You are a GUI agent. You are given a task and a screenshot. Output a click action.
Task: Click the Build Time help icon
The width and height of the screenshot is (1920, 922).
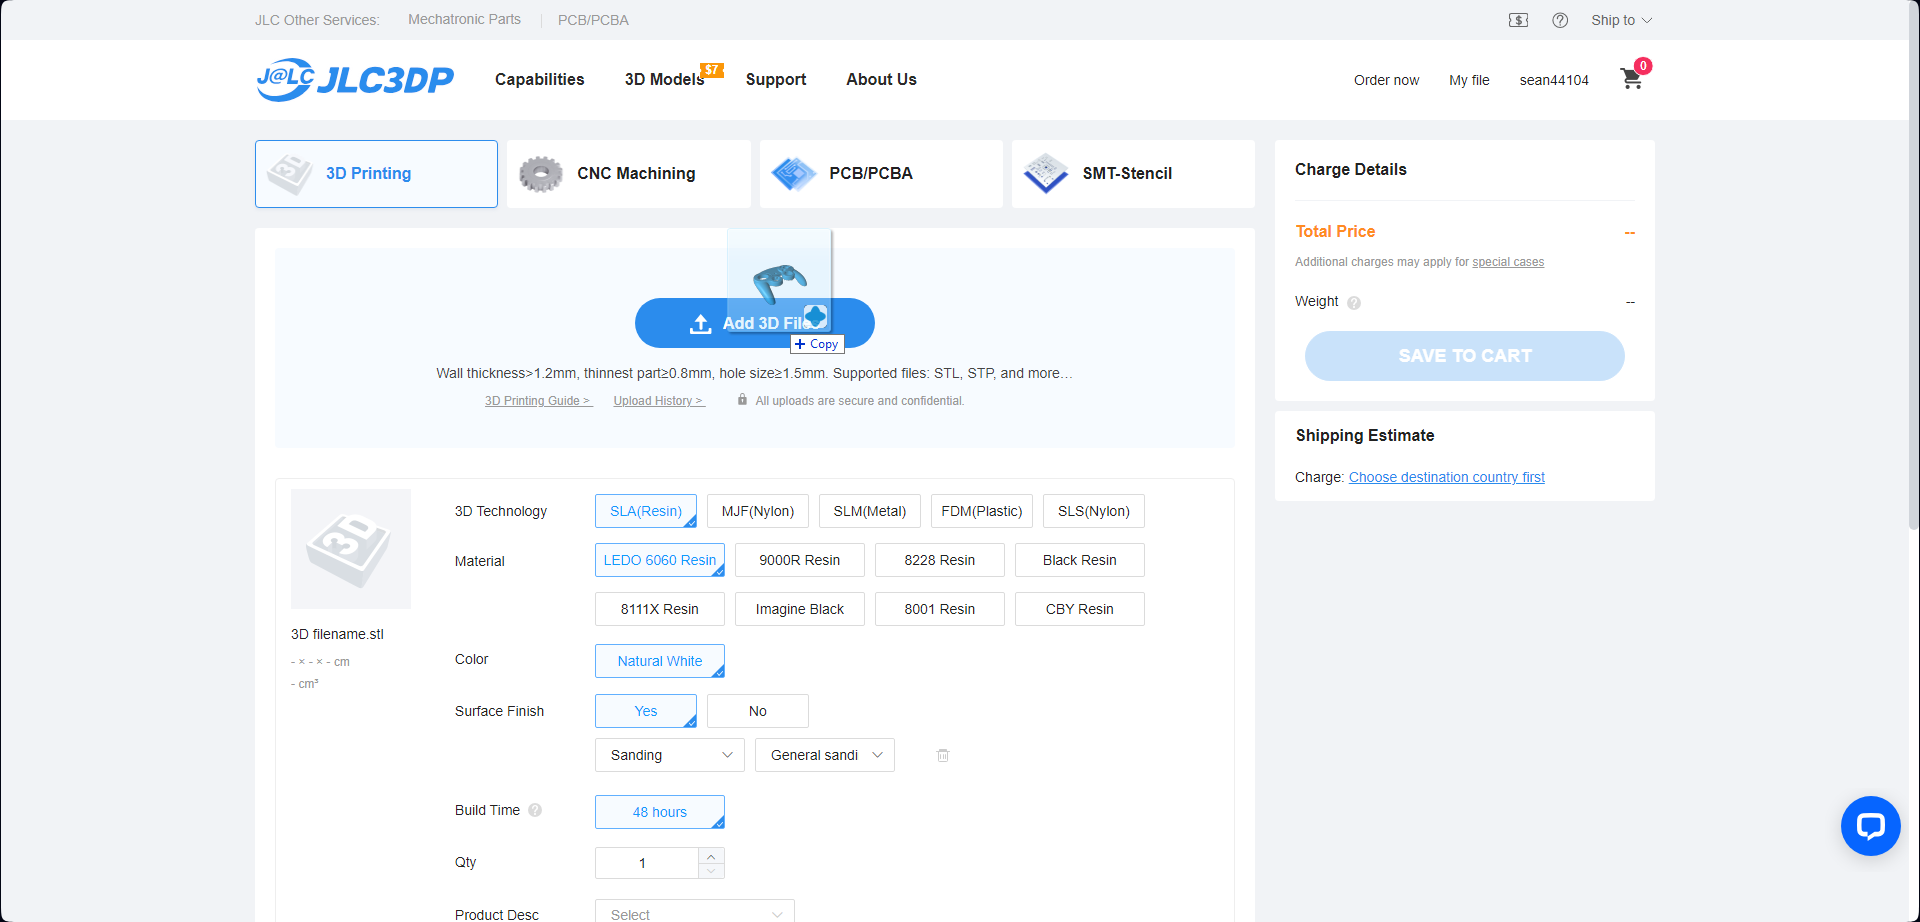[535, 810]
